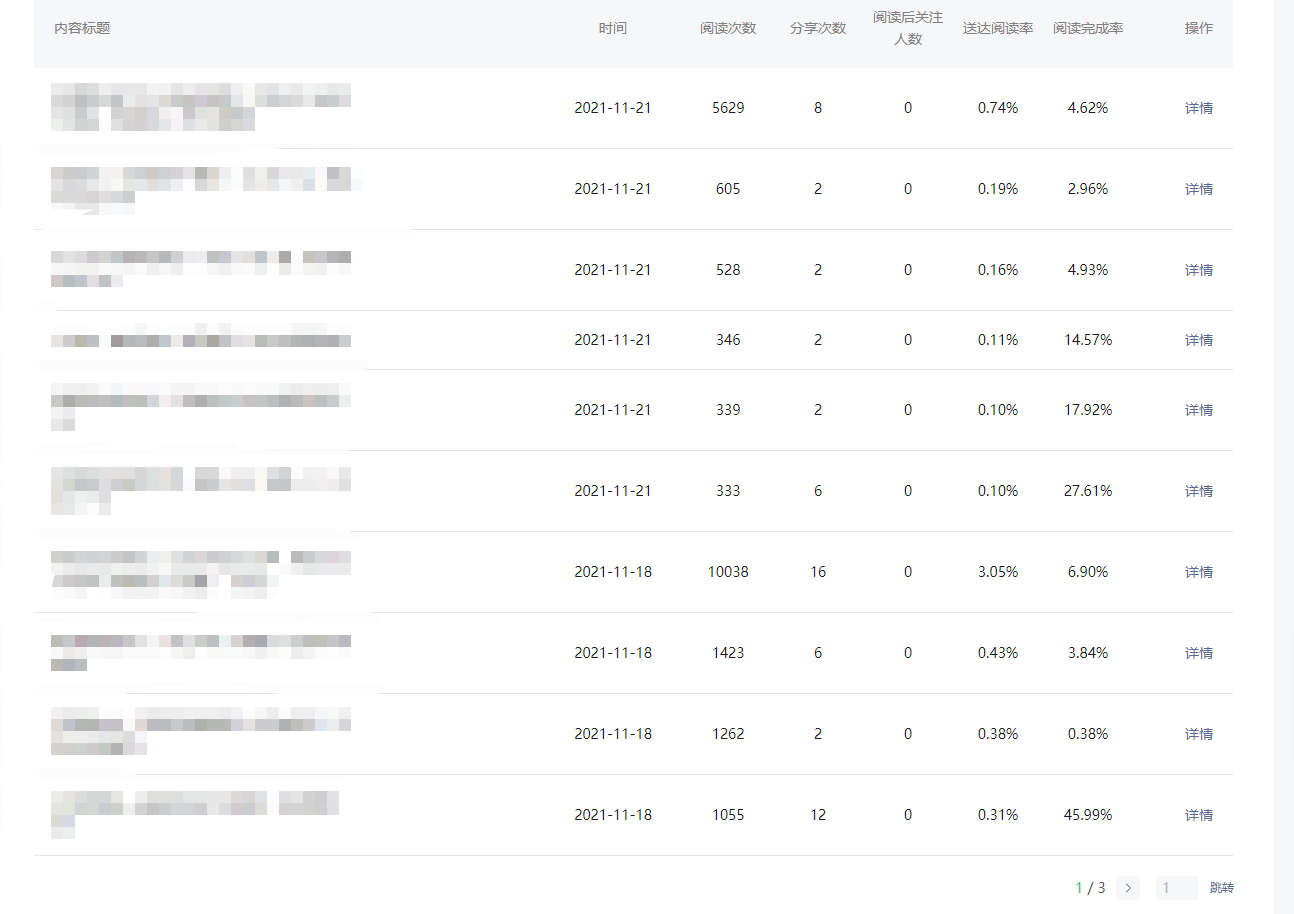Screen dimensions: 1294x914
Task: Open 详情 for row with 605 reads
Action: 1198,189
